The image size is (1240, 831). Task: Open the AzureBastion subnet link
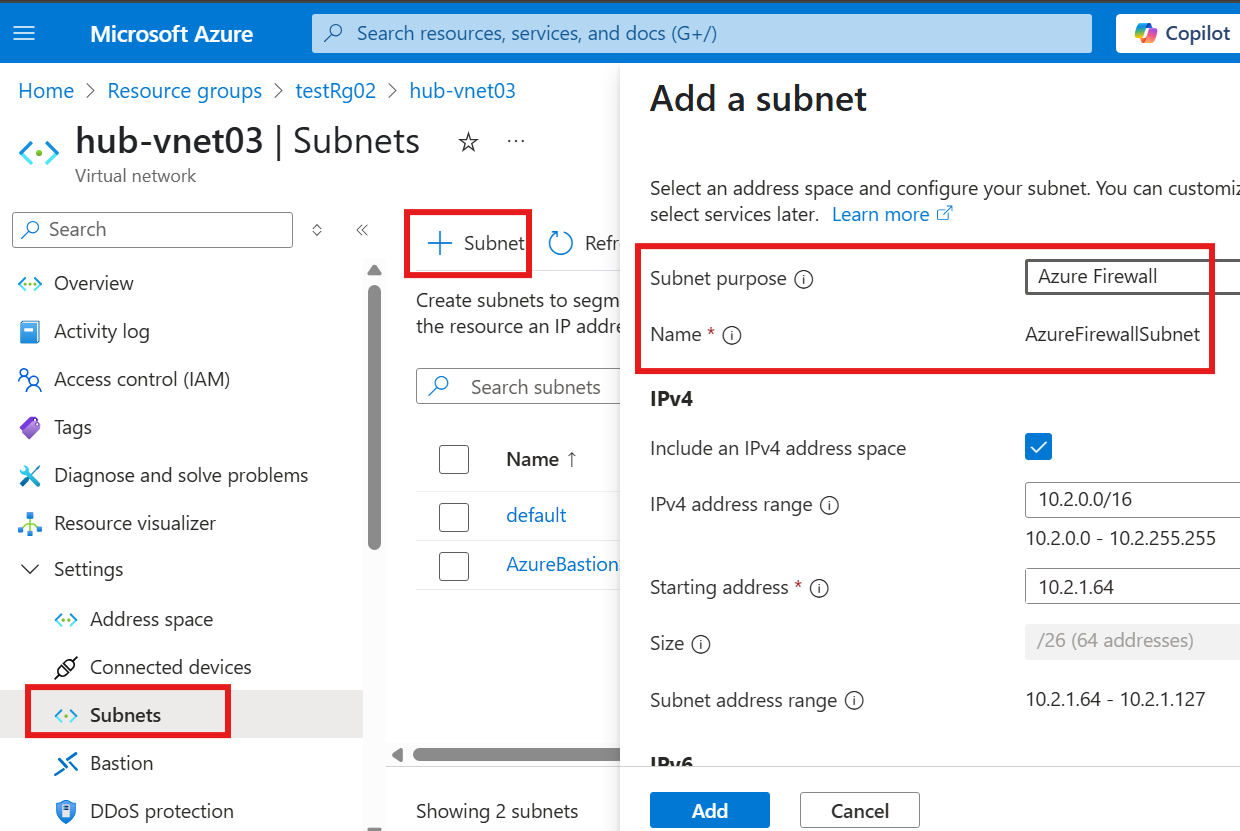point(562,564)
